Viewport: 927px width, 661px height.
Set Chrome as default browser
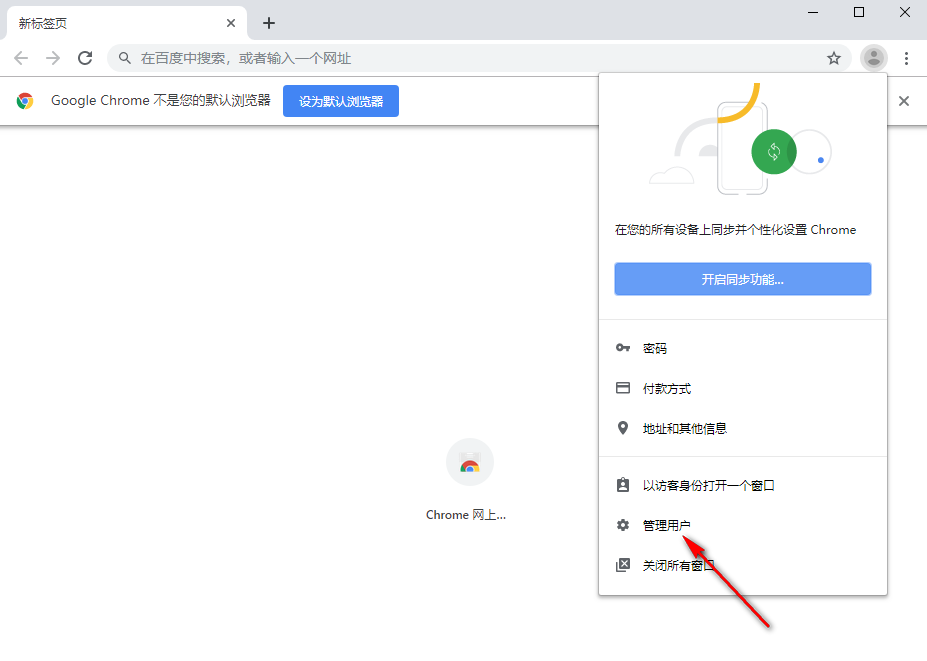click(341, 101)
